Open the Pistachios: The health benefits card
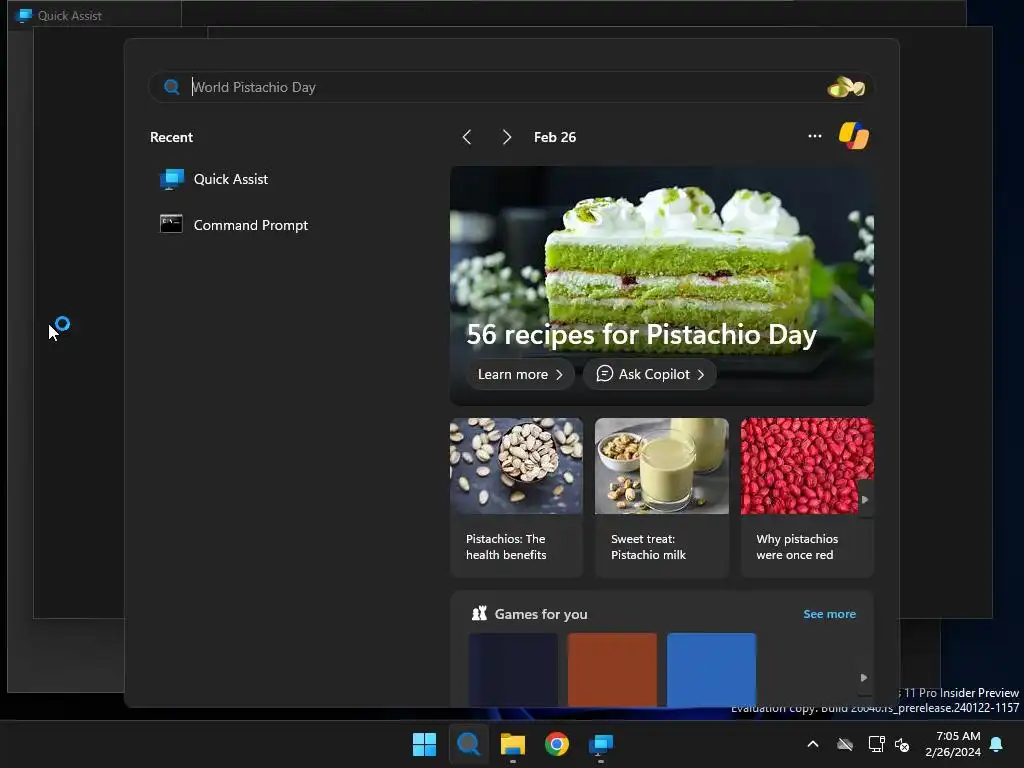The height and width of the screenshot is (768, 1024). click(516, 498)
